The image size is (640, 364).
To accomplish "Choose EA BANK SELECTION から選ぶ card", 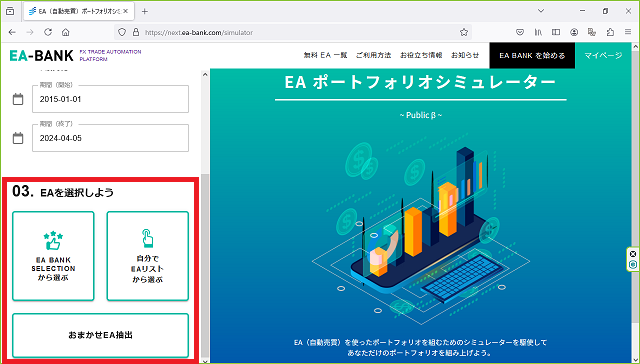I will 53,256.
